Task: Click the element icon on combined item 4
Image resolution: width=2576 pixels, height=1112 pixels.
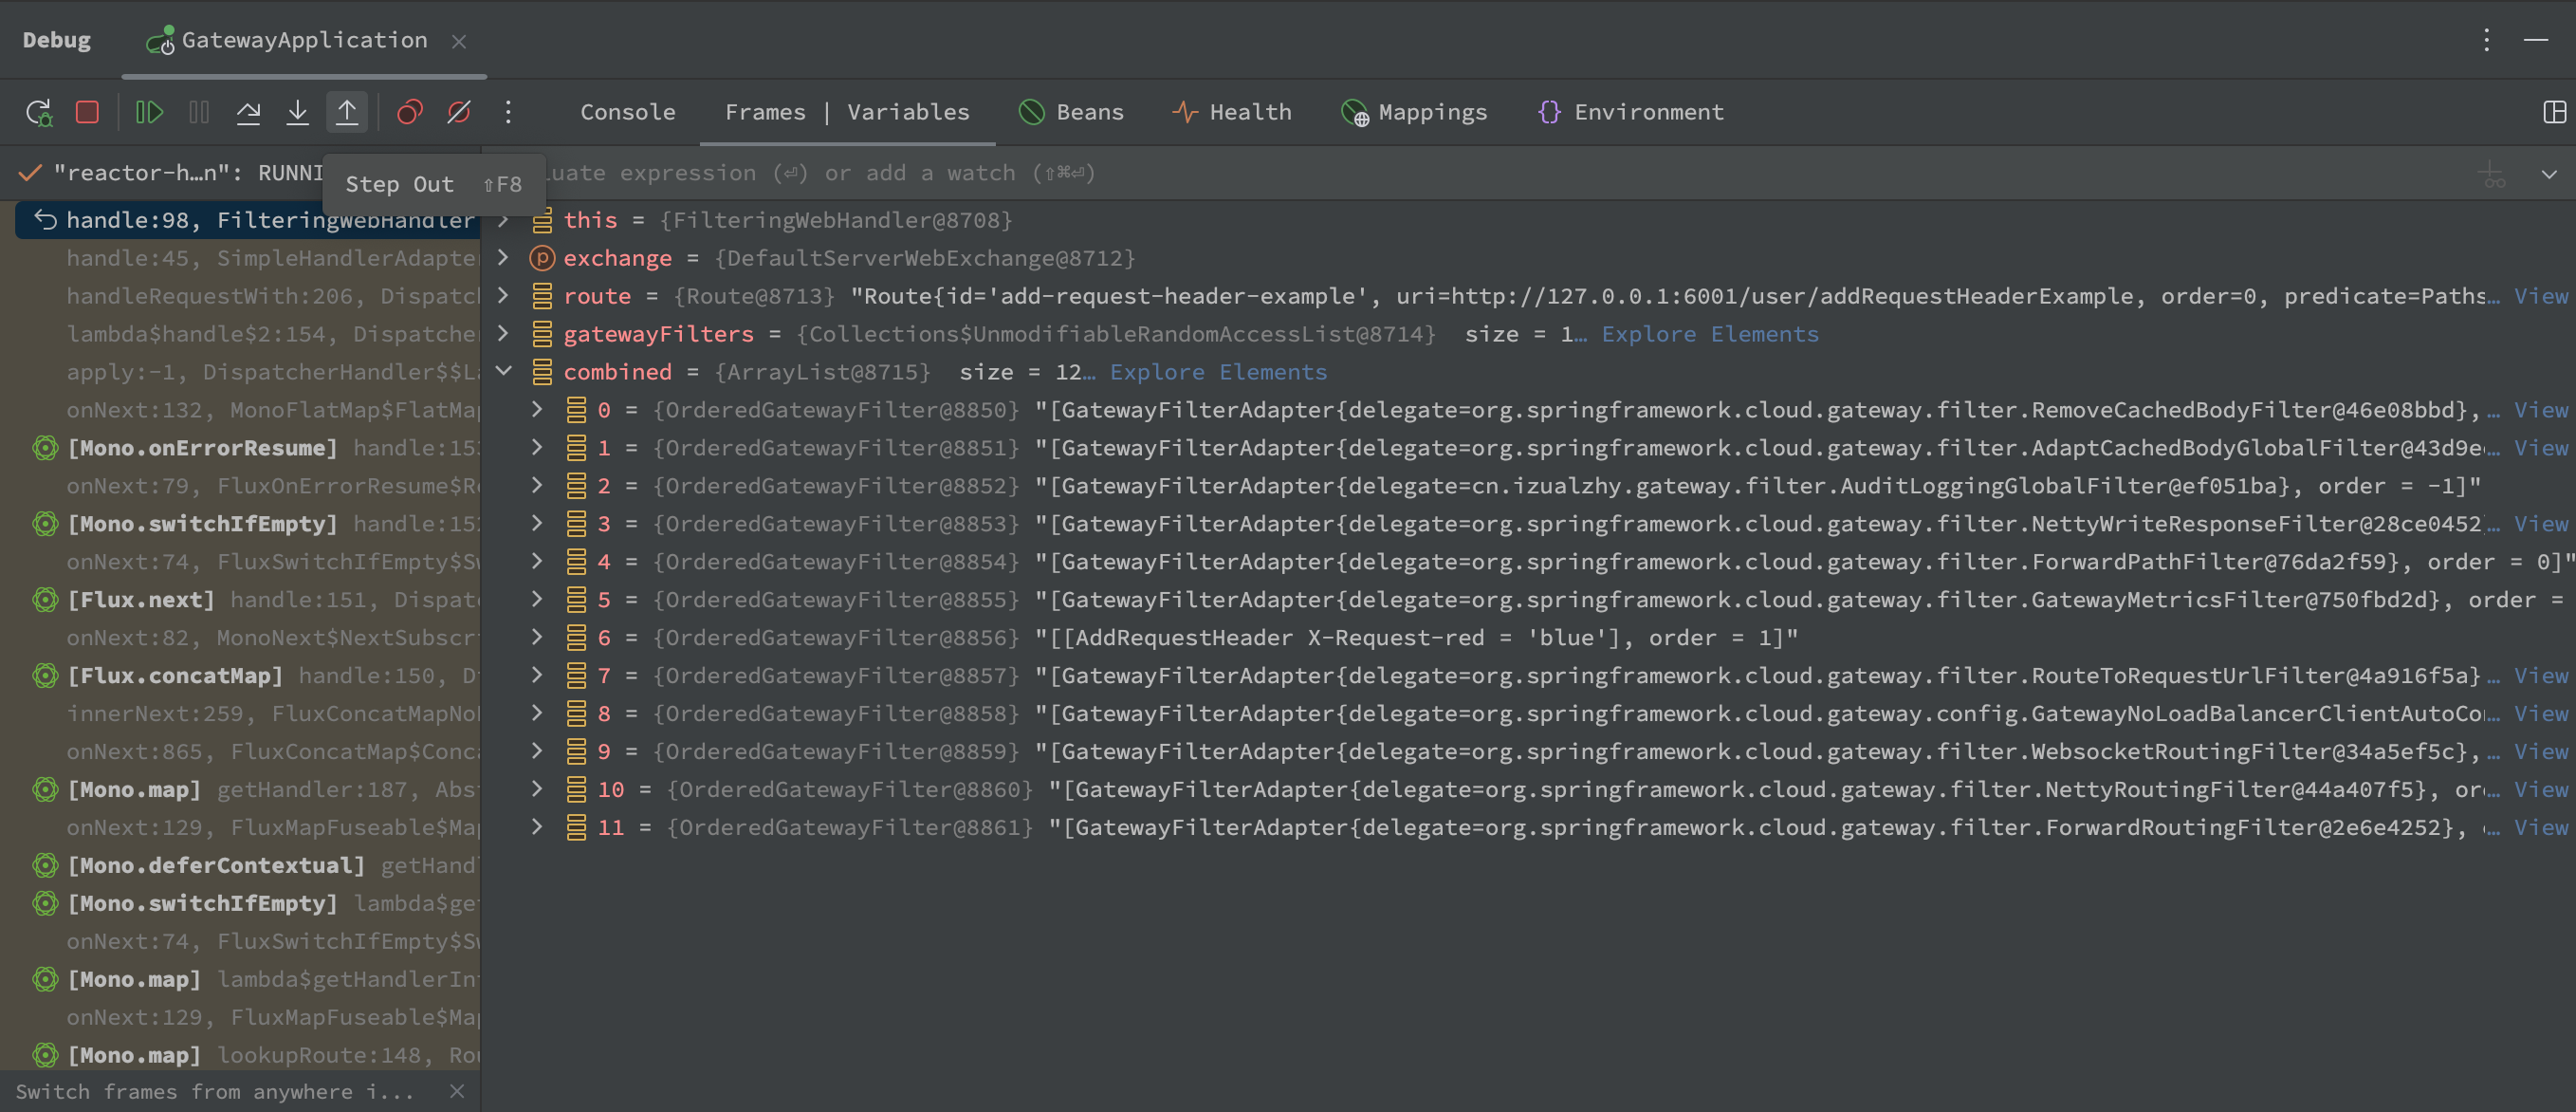Action: click(x=576, y=562)
